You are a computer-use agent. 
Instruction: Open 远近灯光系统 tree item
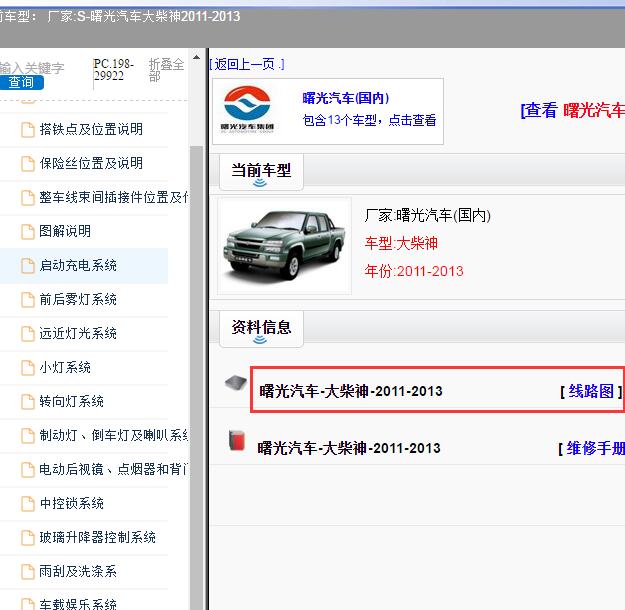[78, 333]
